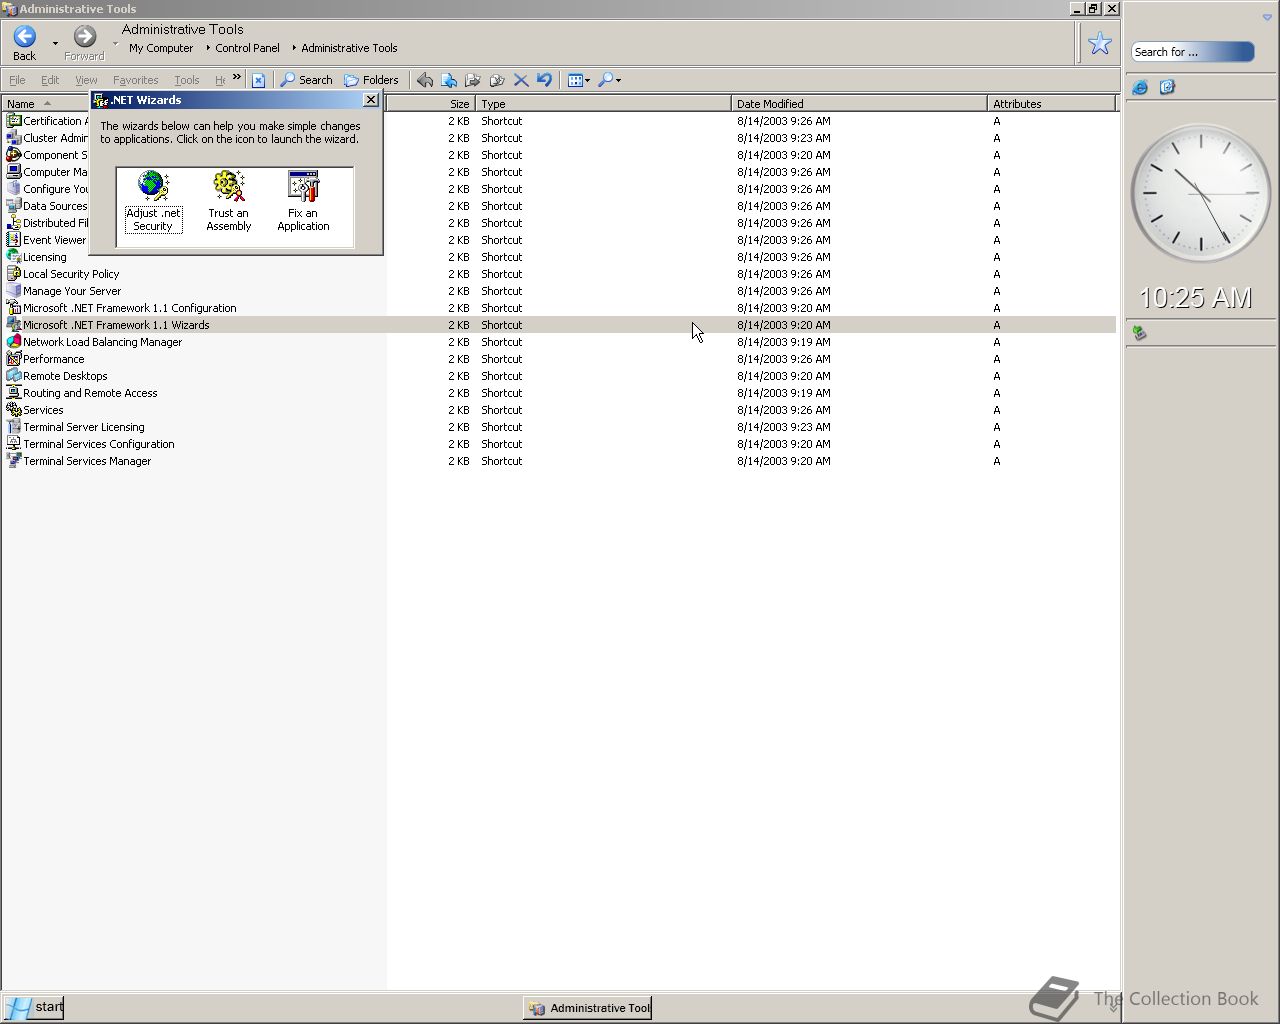1280x1024 pixels.
Task: Launch the Adjust .net Security wizard
Action: click(x=153, y=201)
